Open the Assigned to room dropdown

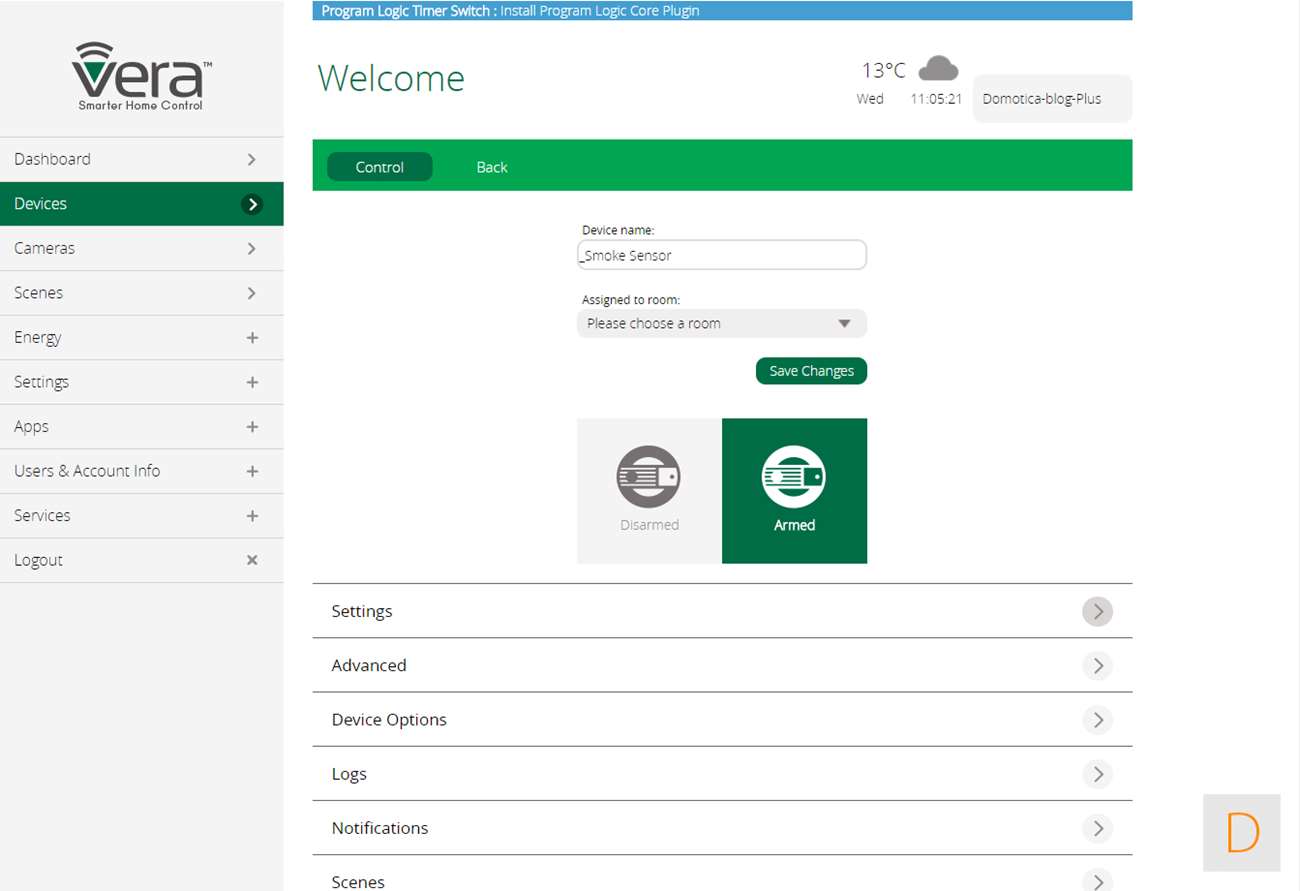click(x=721, y=324)
